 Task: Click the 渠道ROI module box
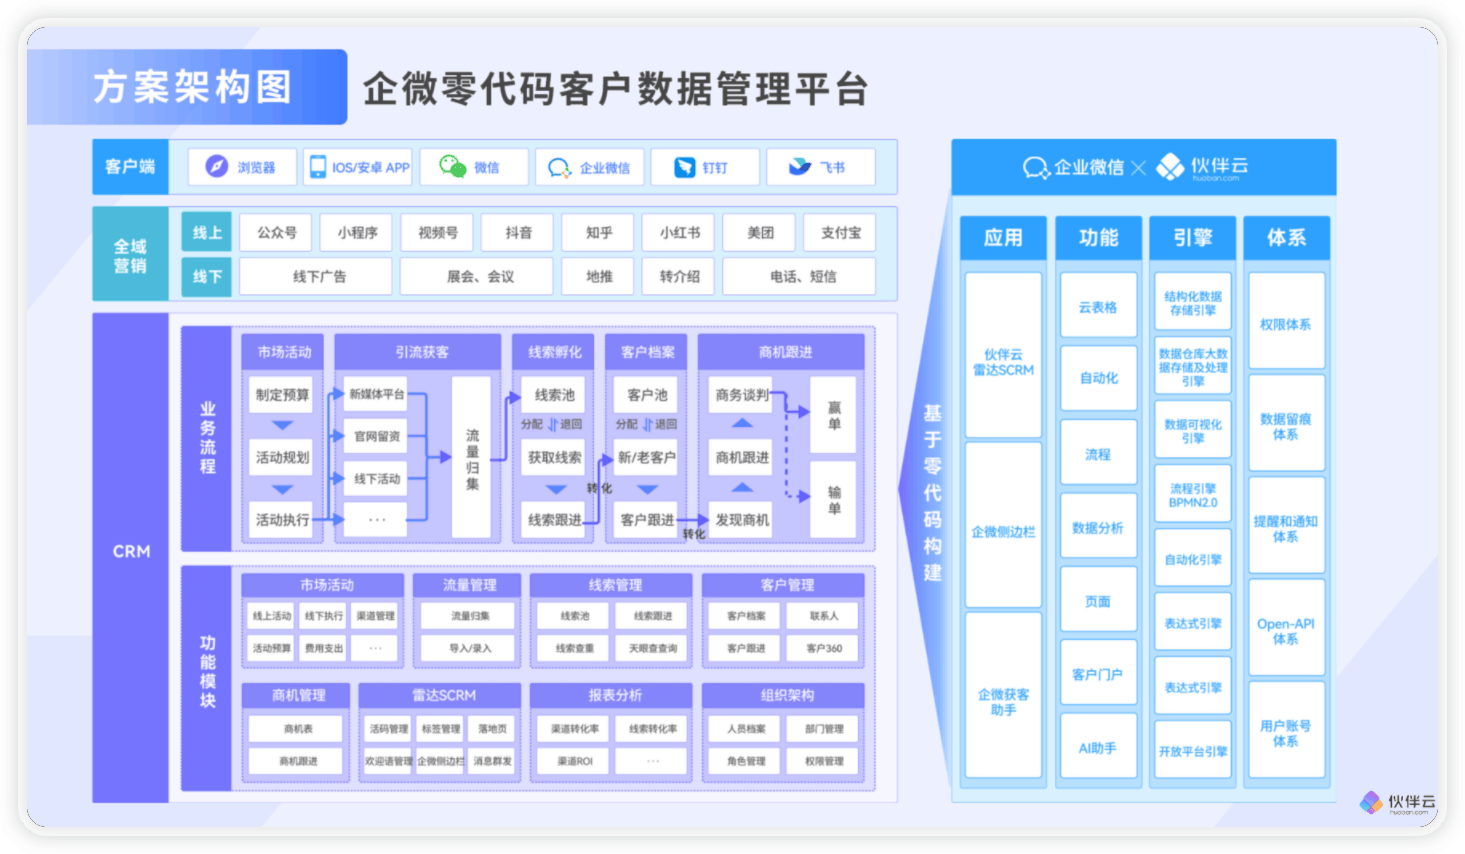point(574,761)
